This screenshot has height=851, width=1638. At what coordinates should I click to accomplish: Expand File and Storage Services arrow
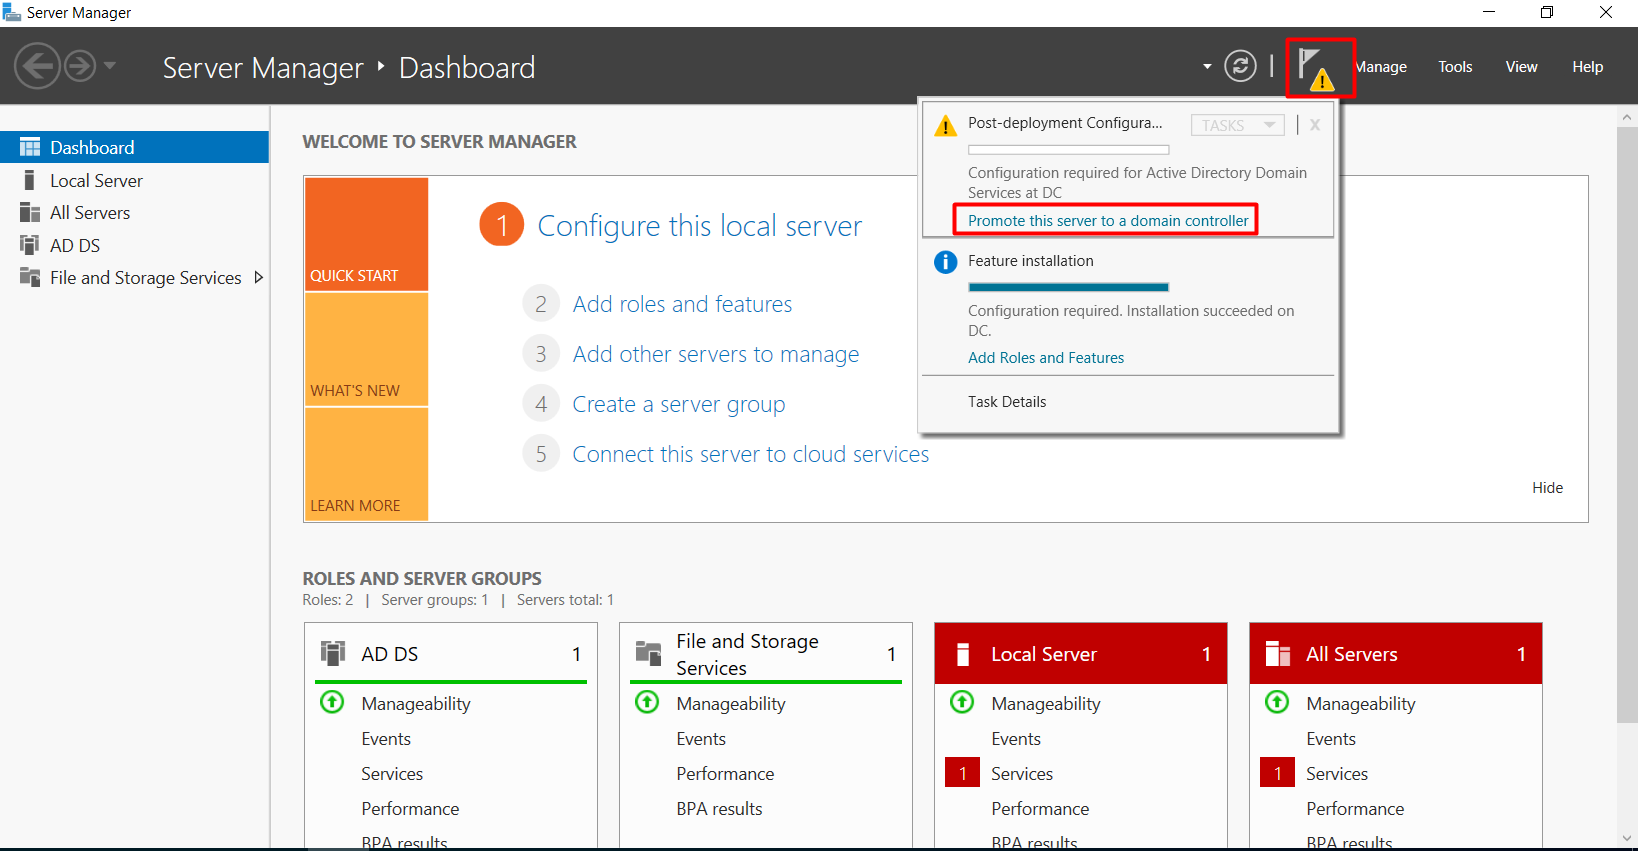tap(259, 278)
